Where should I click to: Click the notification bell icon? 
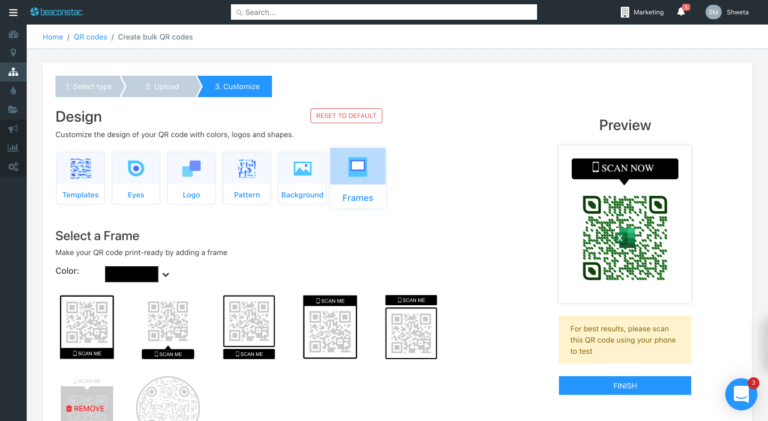681,12
